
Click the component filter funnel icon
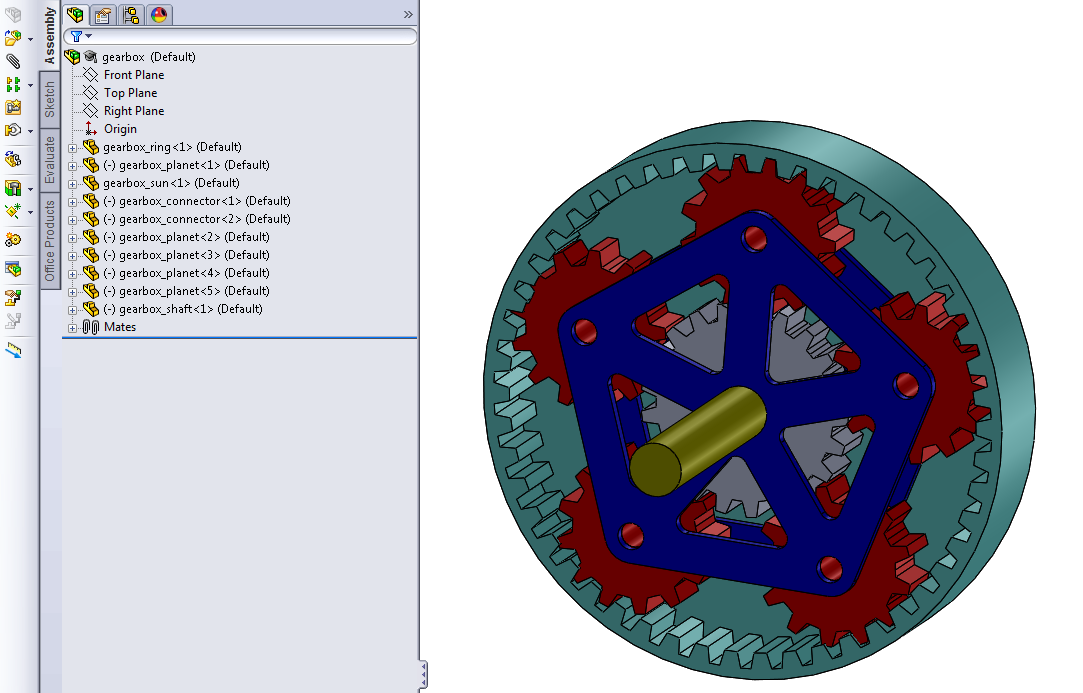click(77, 36)
